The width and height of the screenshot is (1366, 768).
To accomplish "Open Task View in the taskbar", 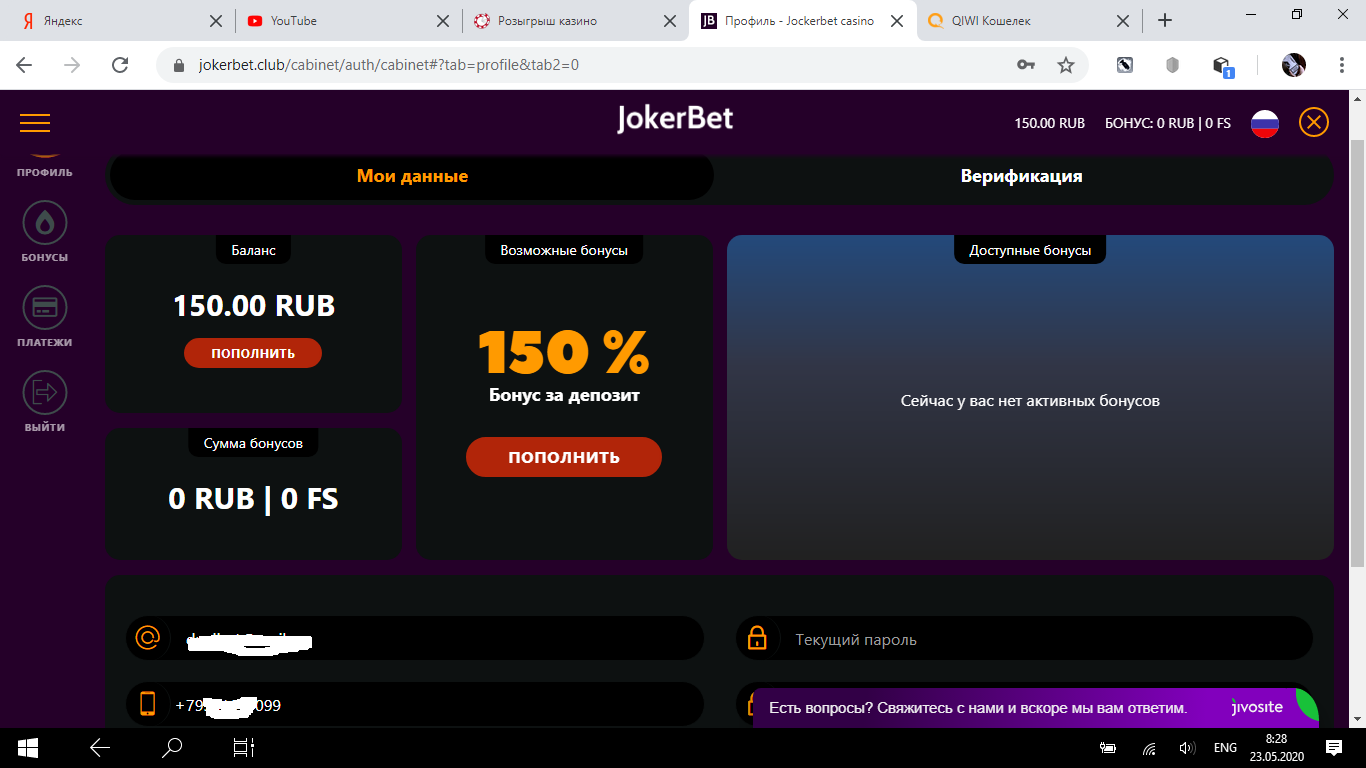I will pos(244,747).
